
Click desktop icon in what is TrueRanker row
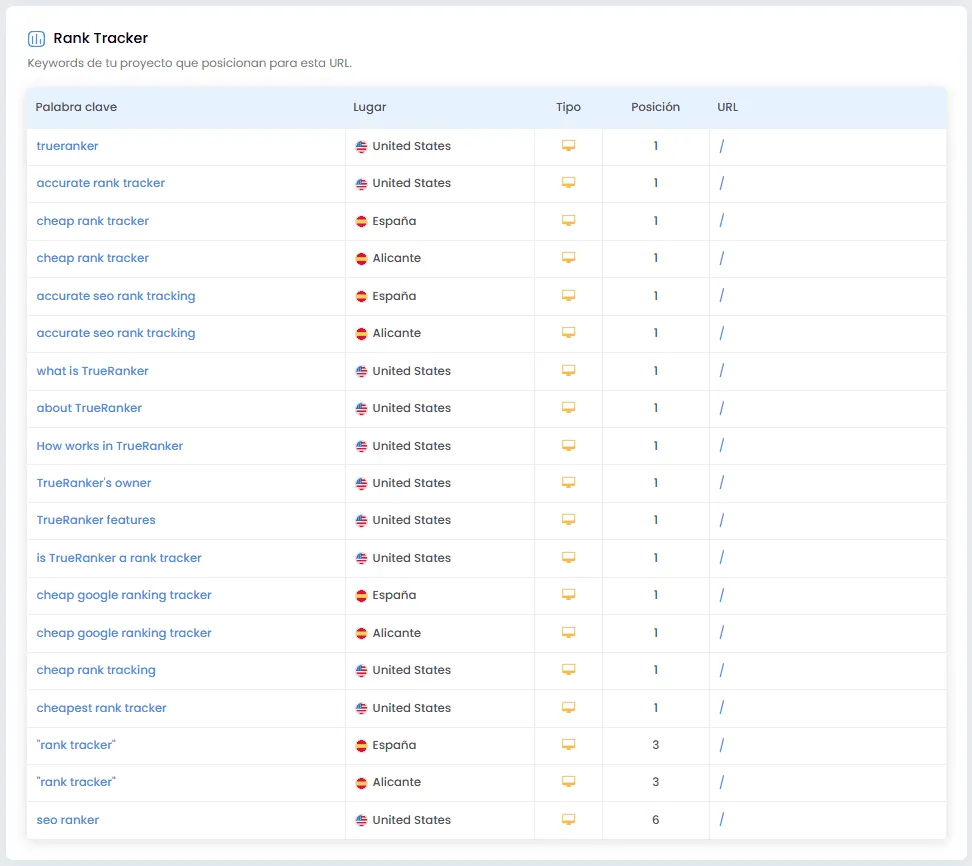point(568,371)
